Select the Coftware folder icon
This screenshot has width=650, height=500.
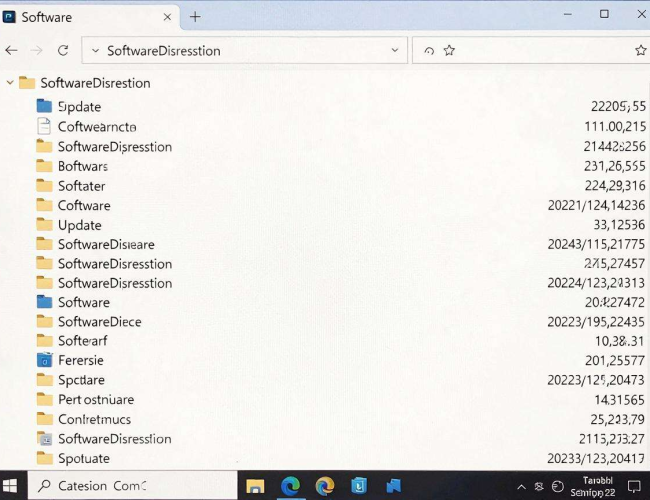click(x=44, y=205)
